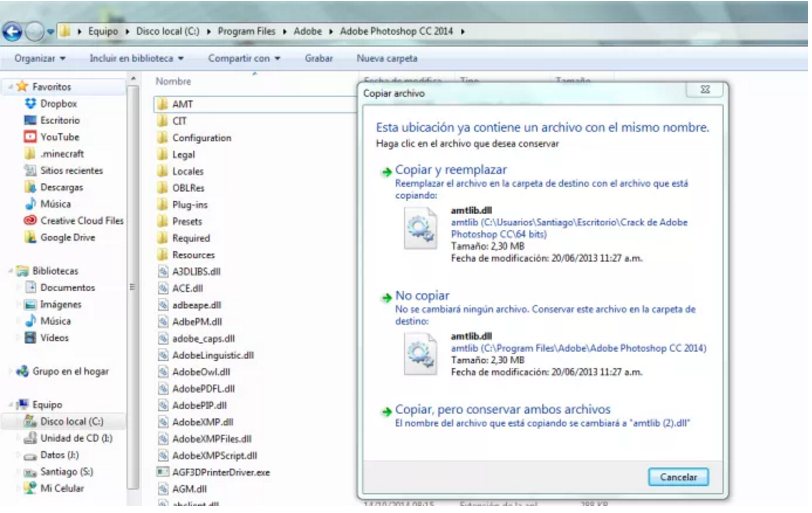Click Equipo in the address bar
The width and height of the screenshot is (812, 513).
click(103, 31)
